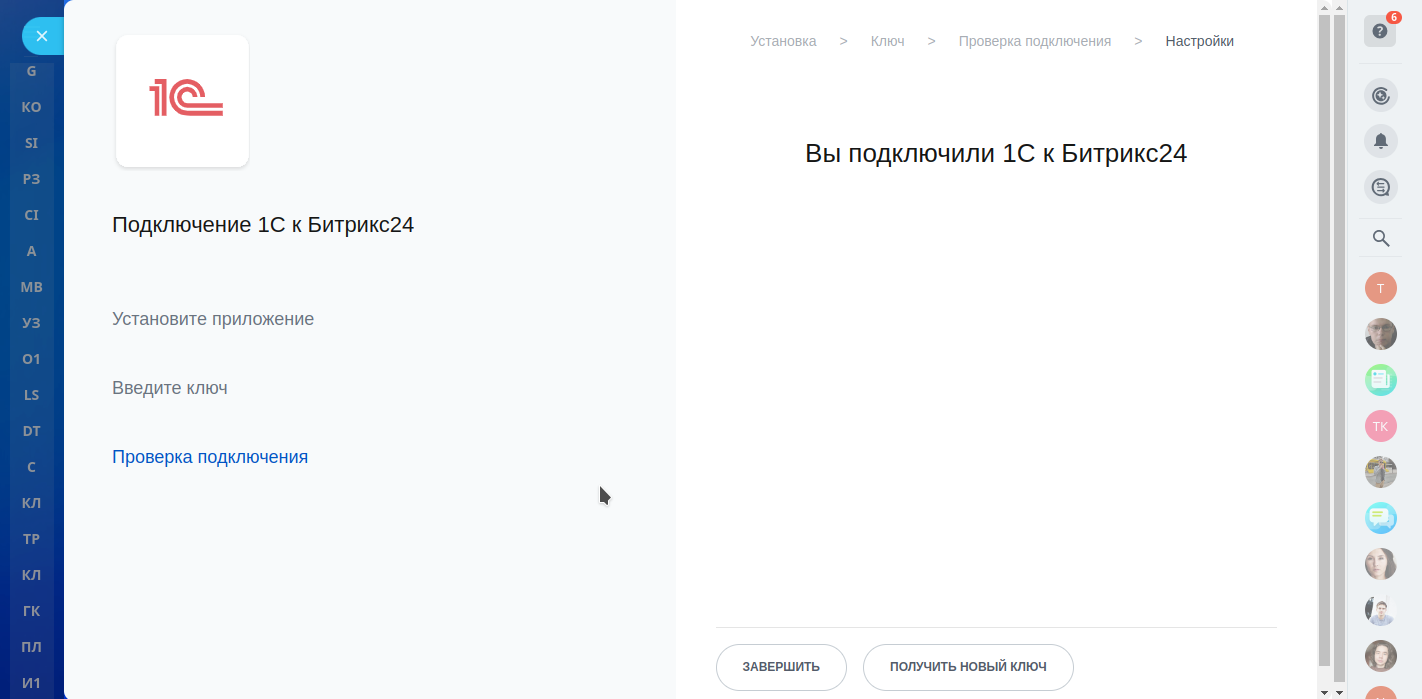The height and width of the screenshot is (699, 1422).
Task: Open the MB item in left menu
Action: [31, 287]
